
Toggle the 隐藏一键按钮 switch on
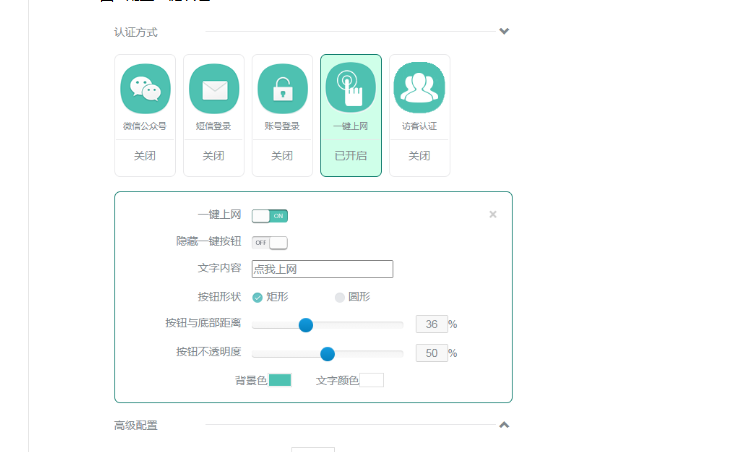269,242
